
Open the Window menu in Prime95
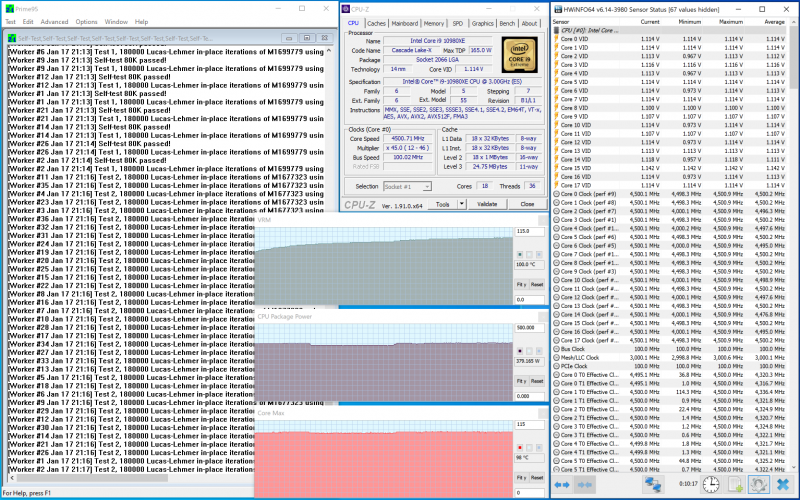coord(116,22)
